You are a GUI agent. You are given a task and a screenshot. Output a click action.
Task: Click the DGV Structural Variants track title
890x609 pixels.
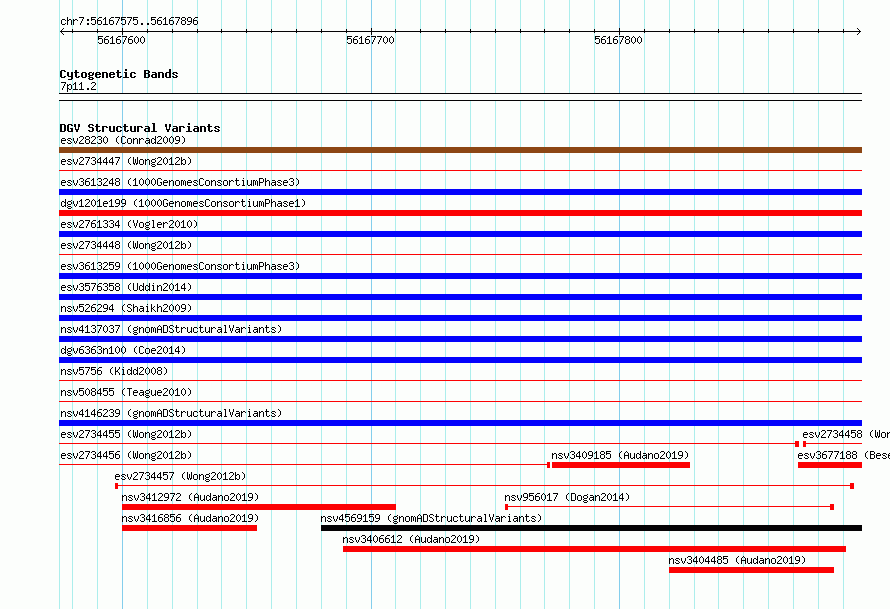[x=140, y=128]
